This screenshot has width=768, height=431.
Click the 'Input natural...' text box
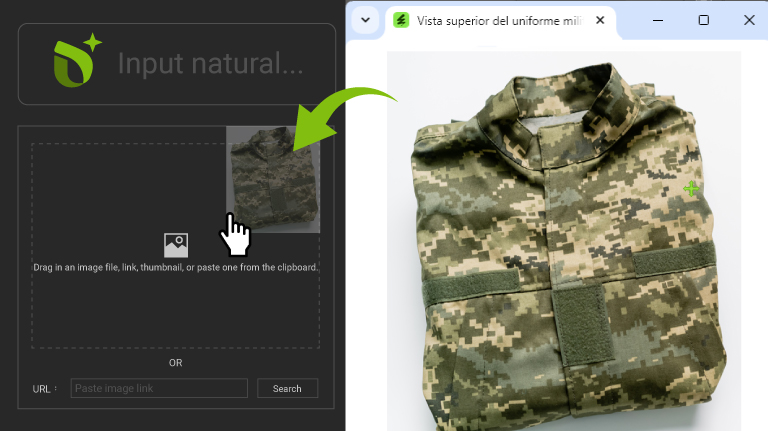coord(210,64)
